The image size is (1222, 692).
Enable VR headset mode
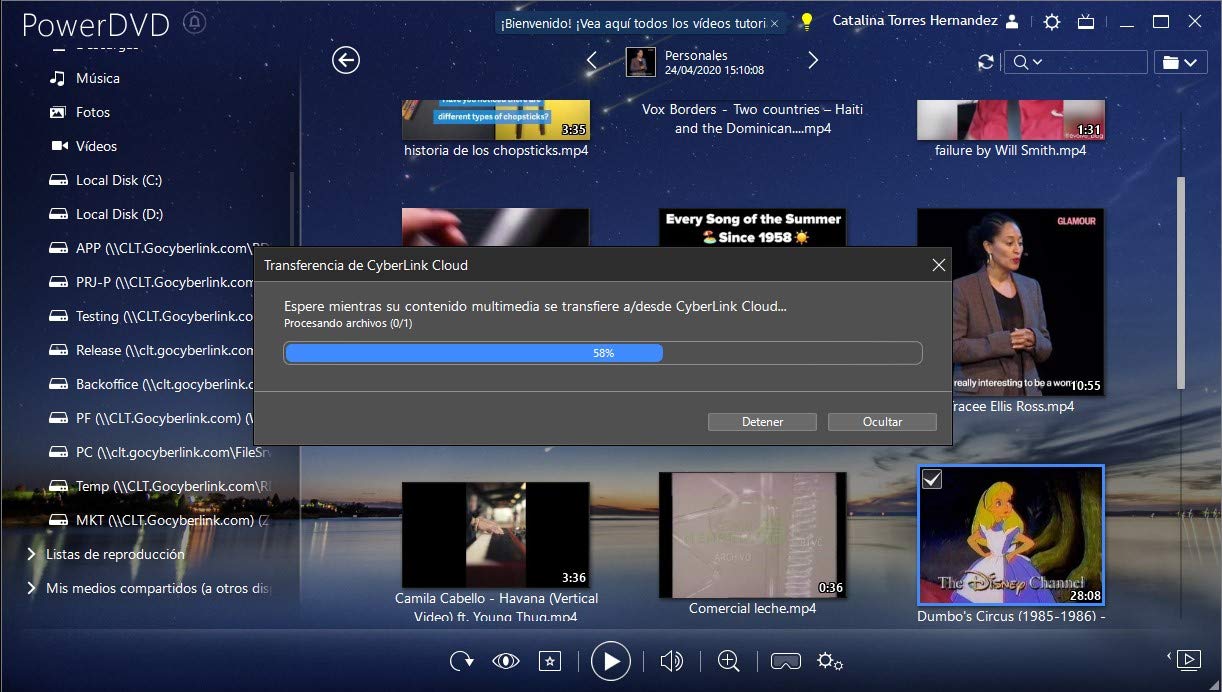pyautogui.click(x=786, y=660)
